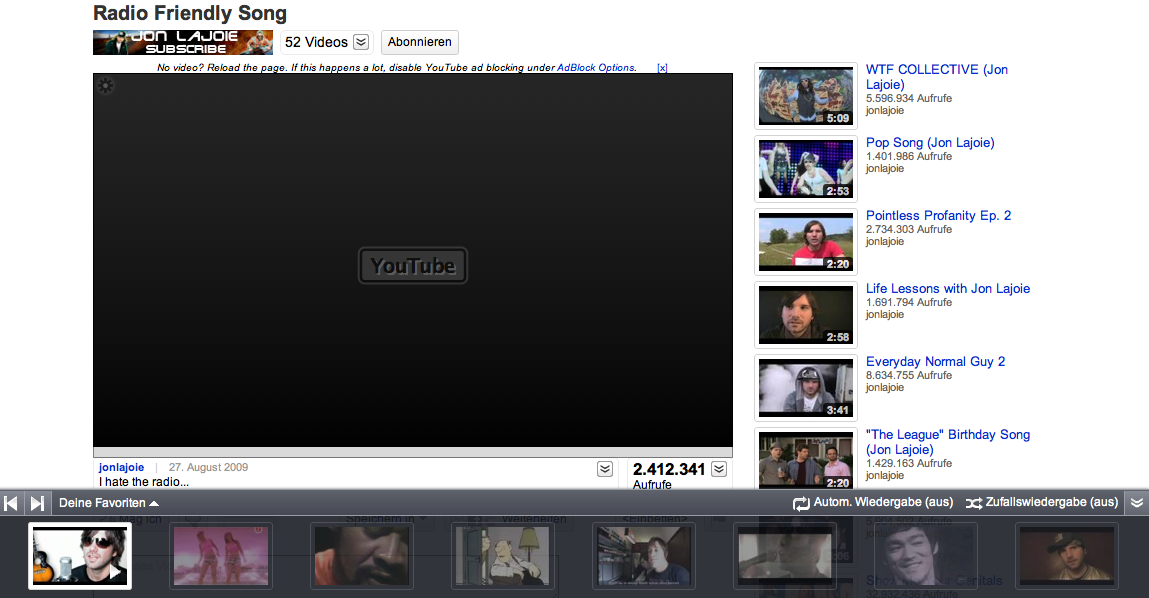The height and width of the screenshot is (598, 1149).
Task: Click the WTF COLLECTIVE video thumbnail
Action: click(x=806, y=96)
